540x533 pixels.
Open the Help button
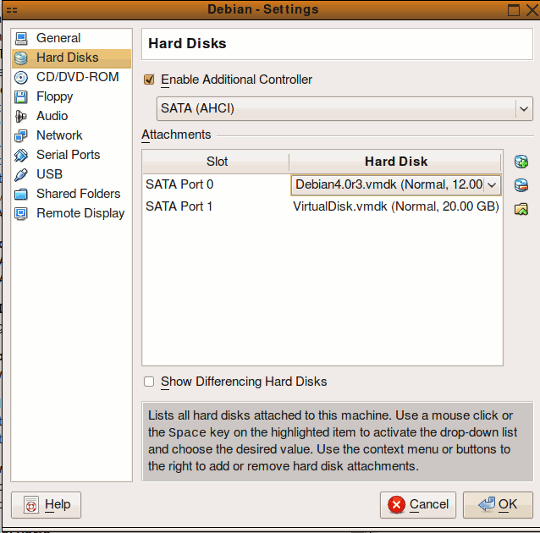[x=46, y=505]
